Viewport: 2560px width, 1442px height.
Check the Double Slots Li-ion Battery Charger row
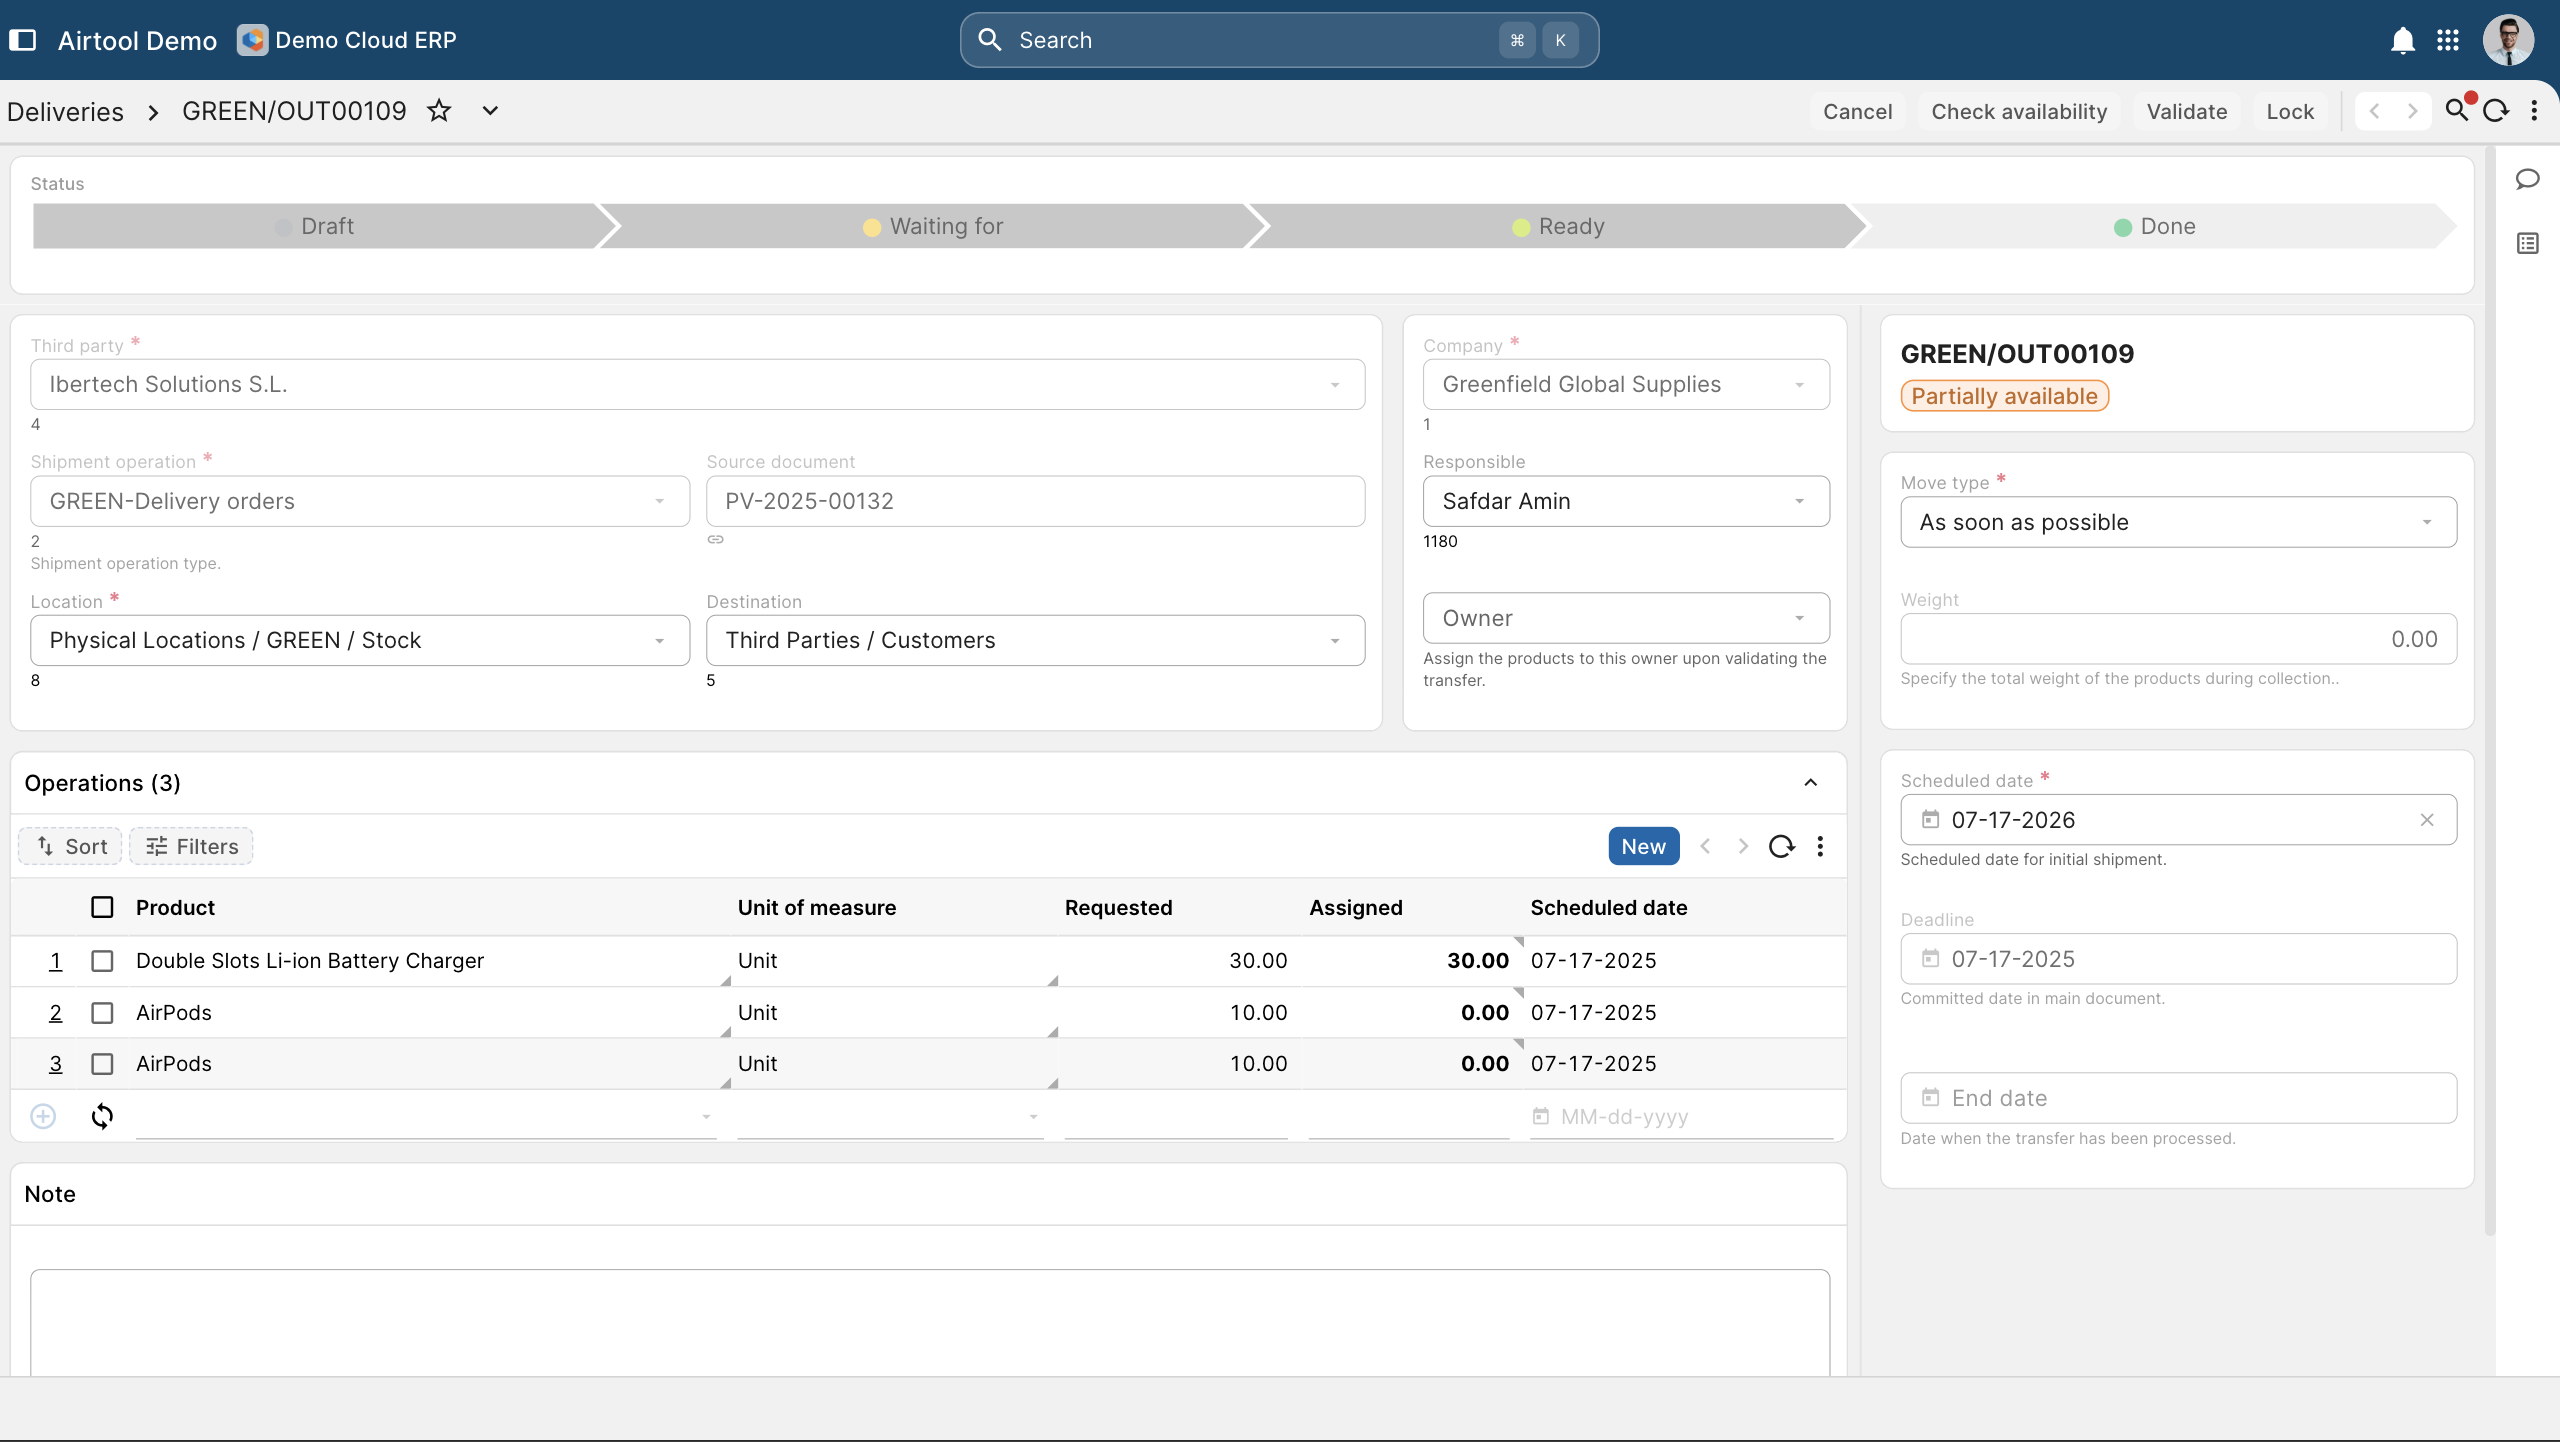102,961
